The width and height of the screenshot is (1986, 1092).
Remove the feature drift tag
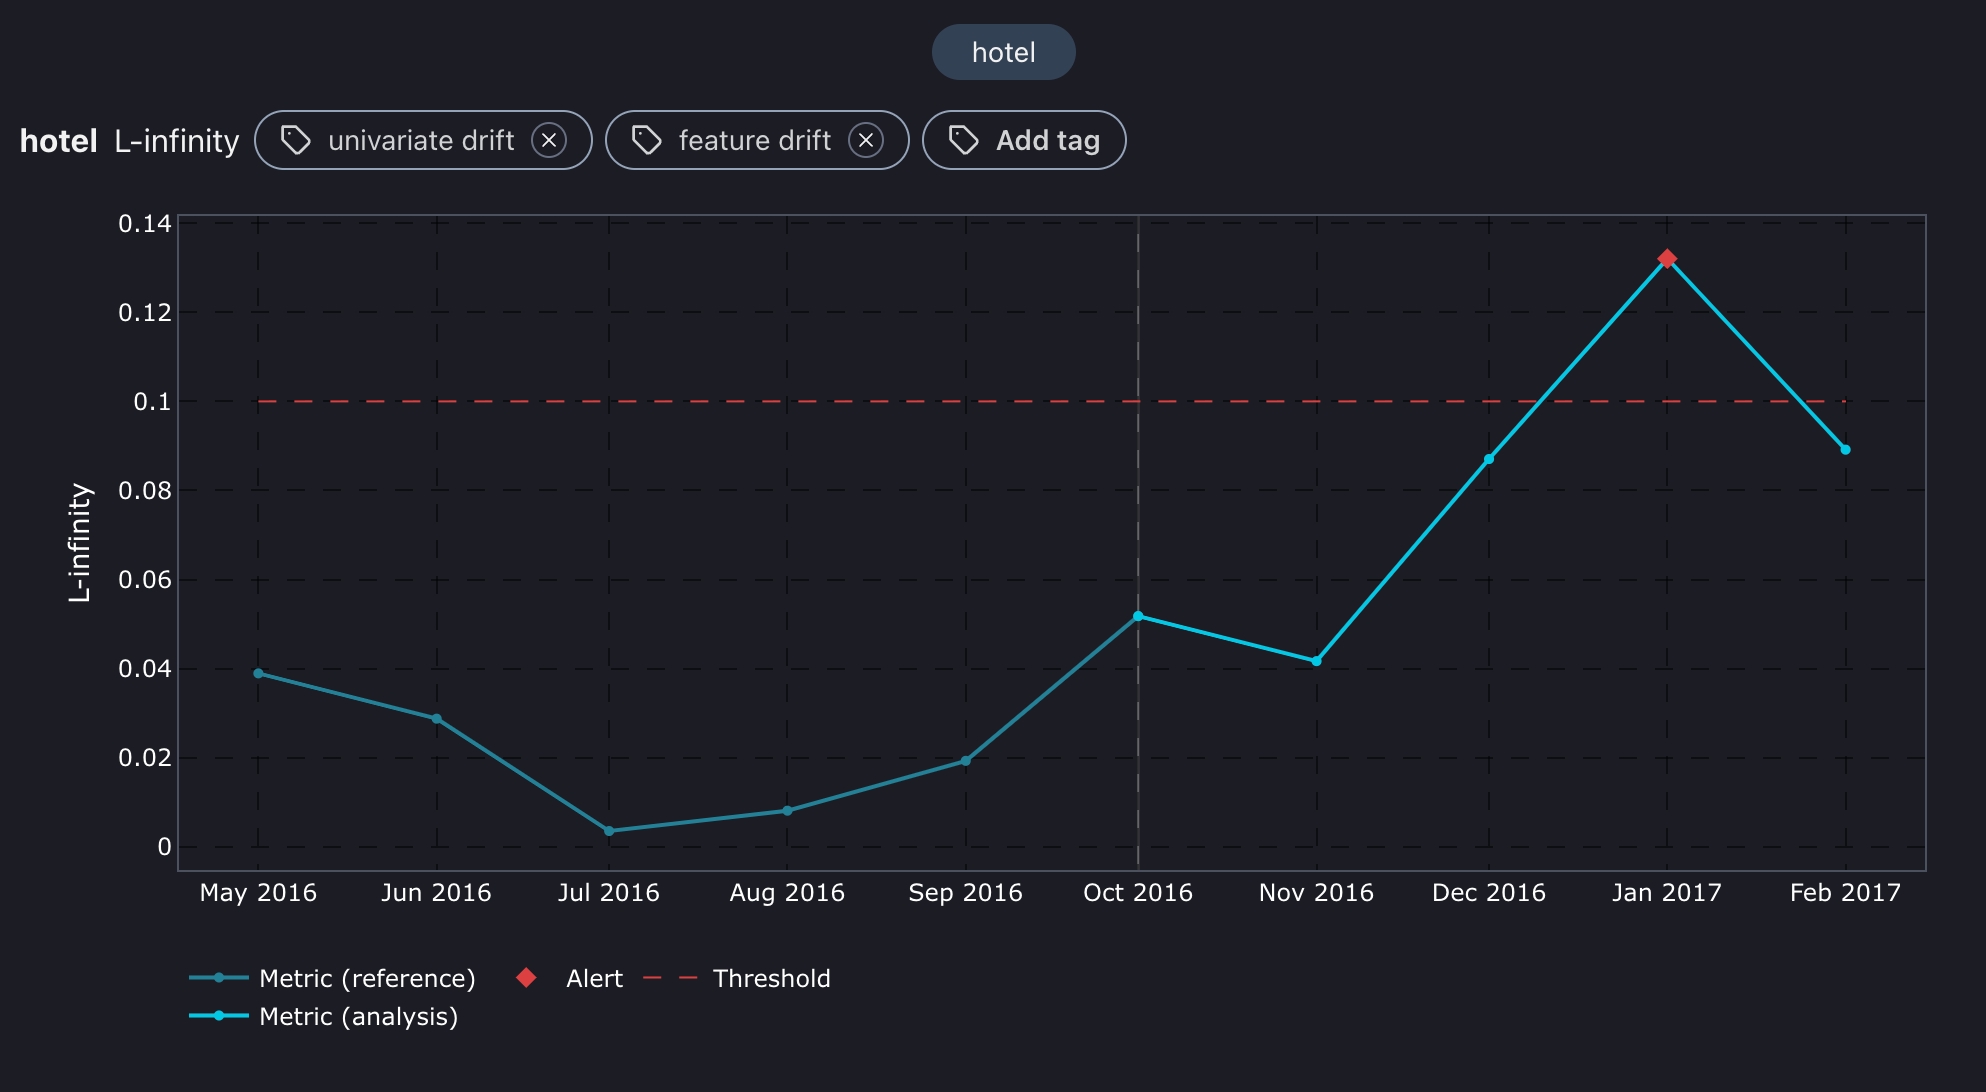coord(866,141)
